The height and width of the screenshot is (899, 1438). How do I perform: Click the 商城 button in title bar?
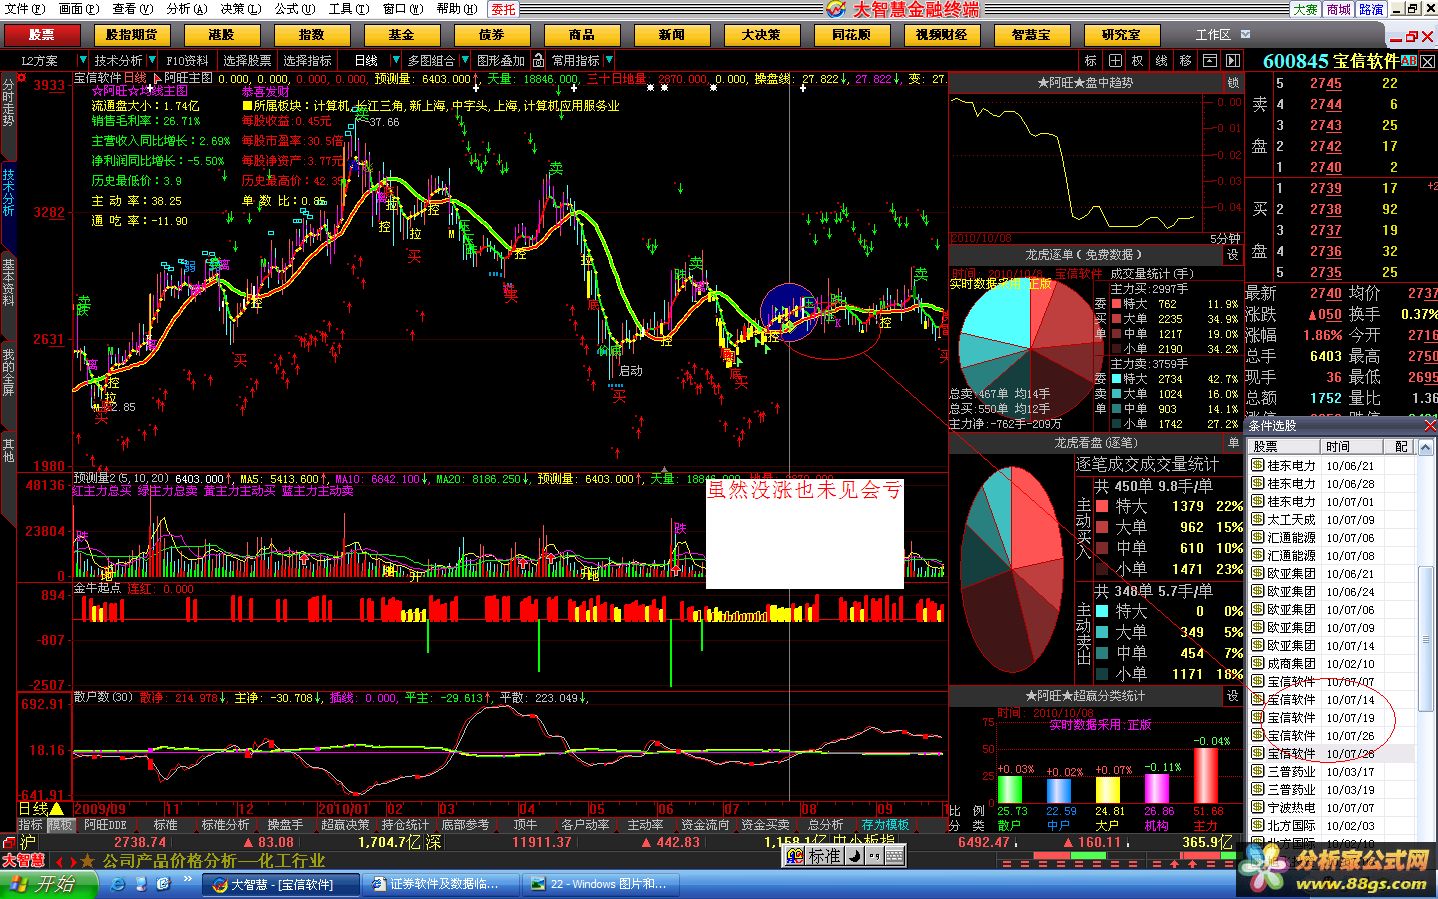(1339, 9)
